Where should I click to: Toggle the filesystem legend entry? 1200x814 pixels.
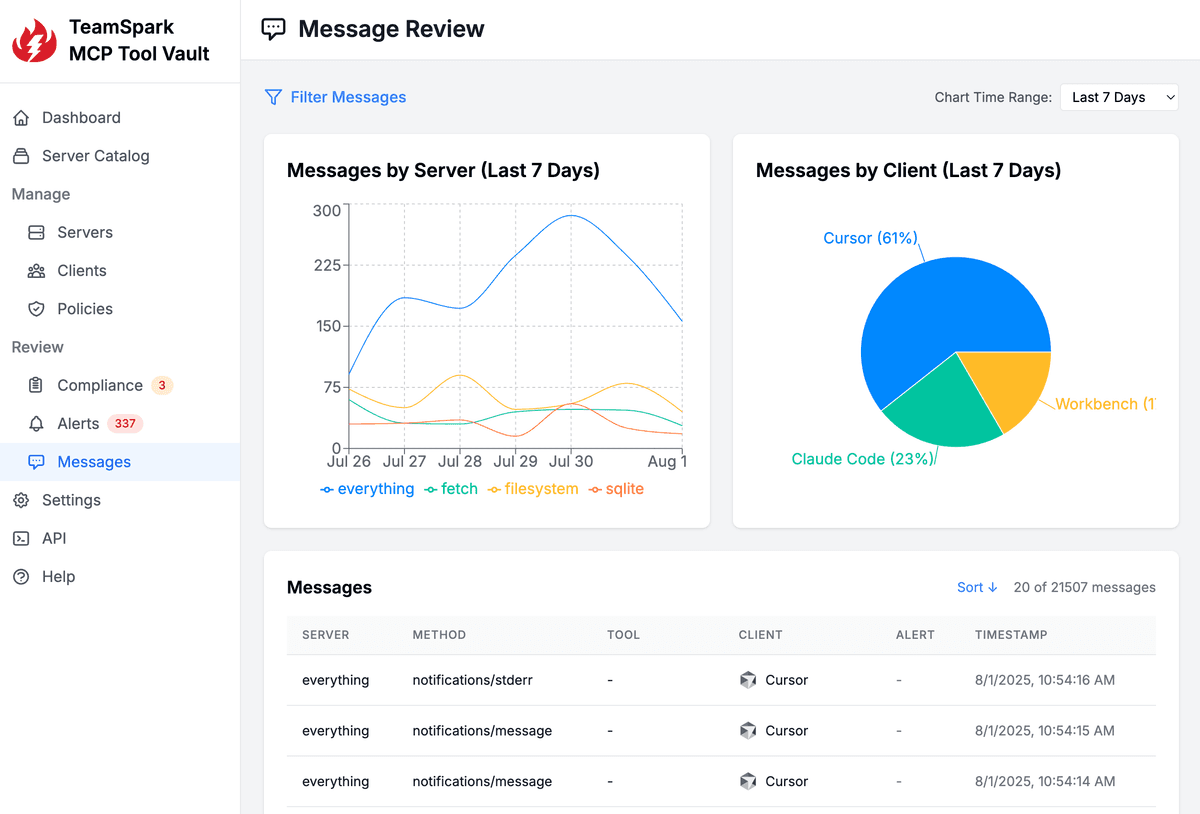[x=533, y=488]
